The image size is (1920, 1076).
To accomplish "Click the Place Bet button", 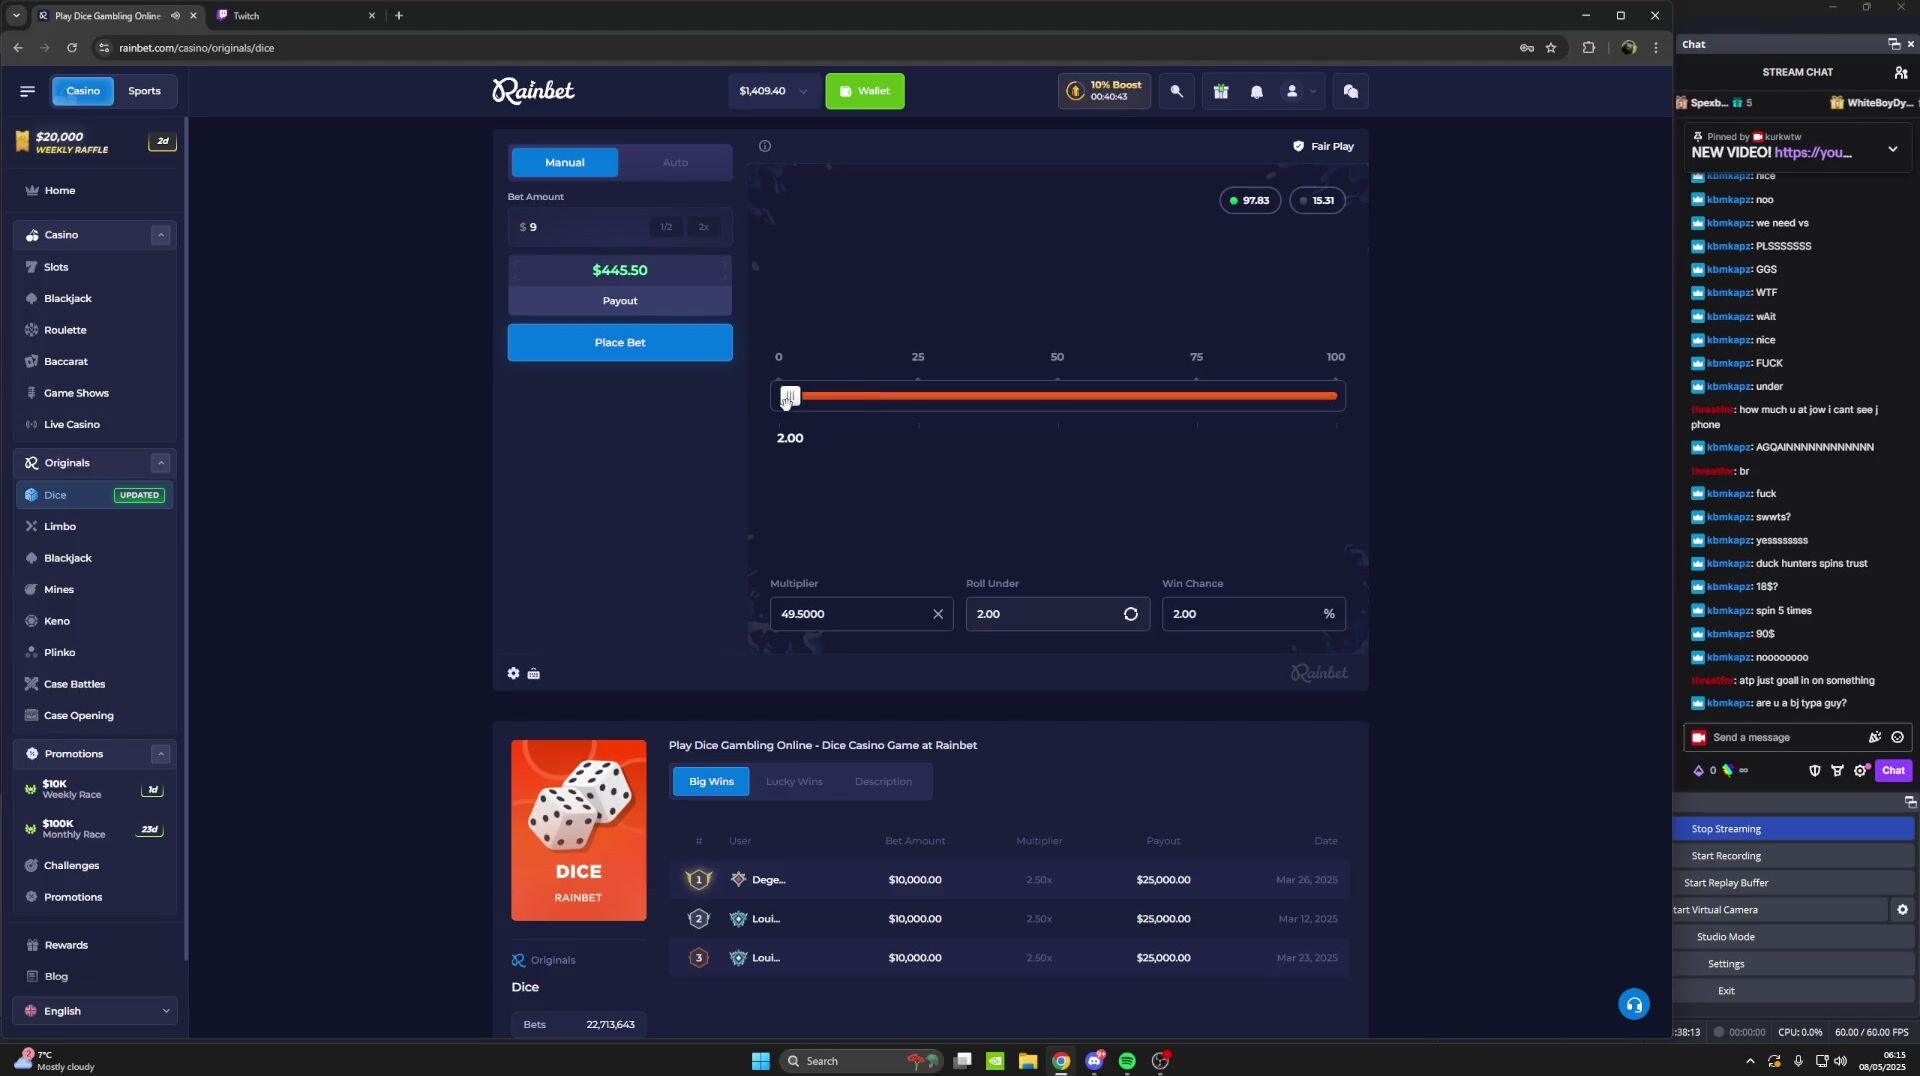I will coord(620,342).
